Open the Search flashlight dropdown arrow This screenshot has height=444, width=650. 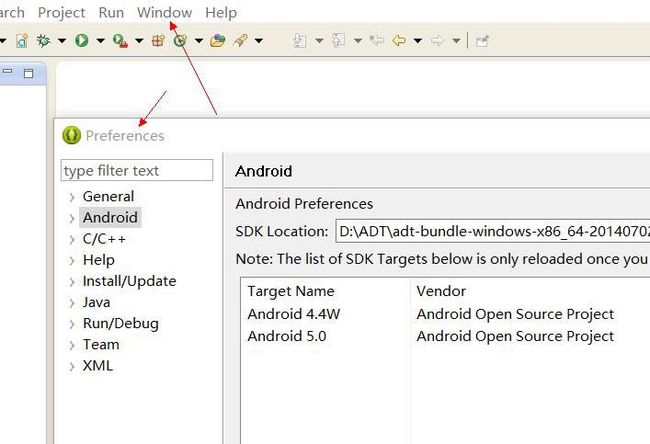[x=259, y=41]
